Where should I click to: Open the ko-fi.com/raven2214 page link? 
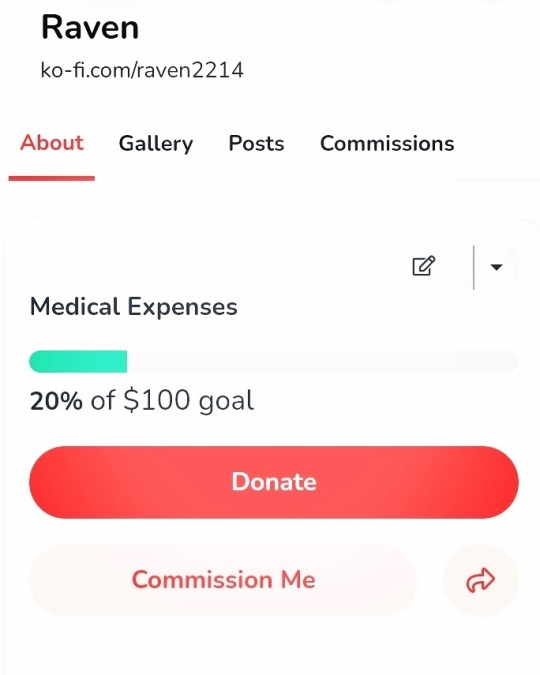(142, 70)
